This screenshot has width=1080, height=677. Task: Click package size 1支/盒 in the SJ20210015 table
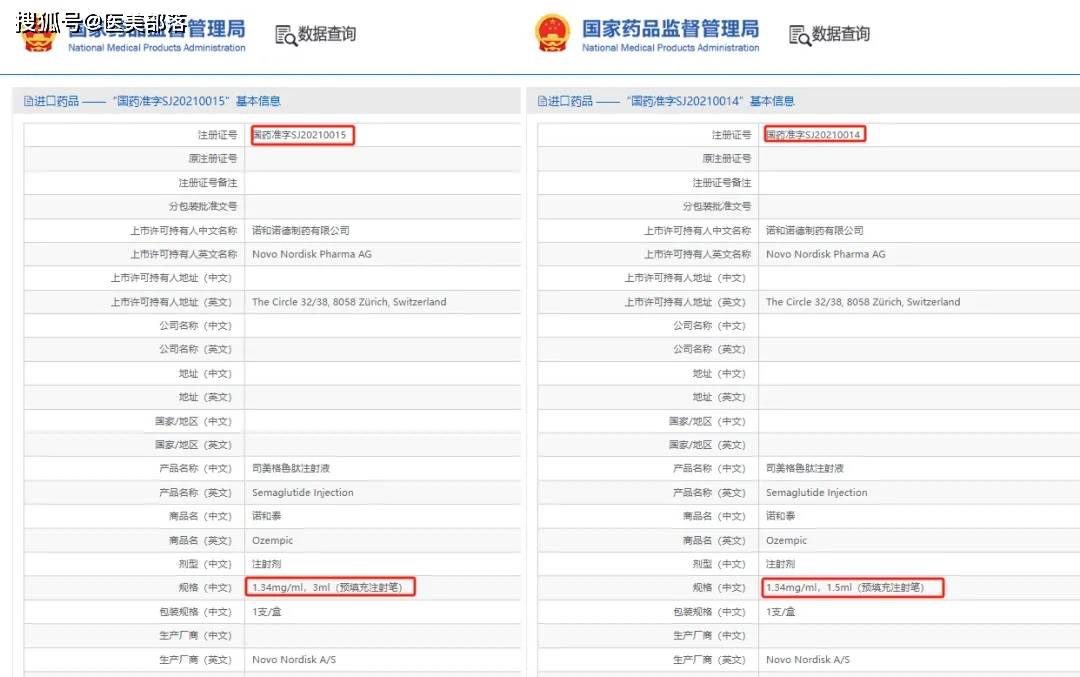click(267, 612)
